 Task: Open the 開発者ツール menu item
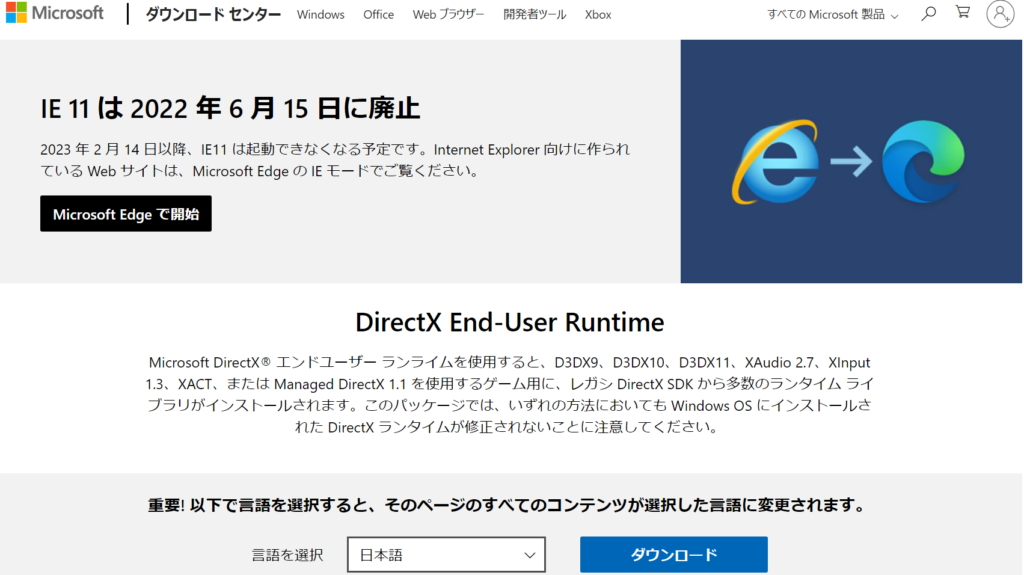(534, 14)
